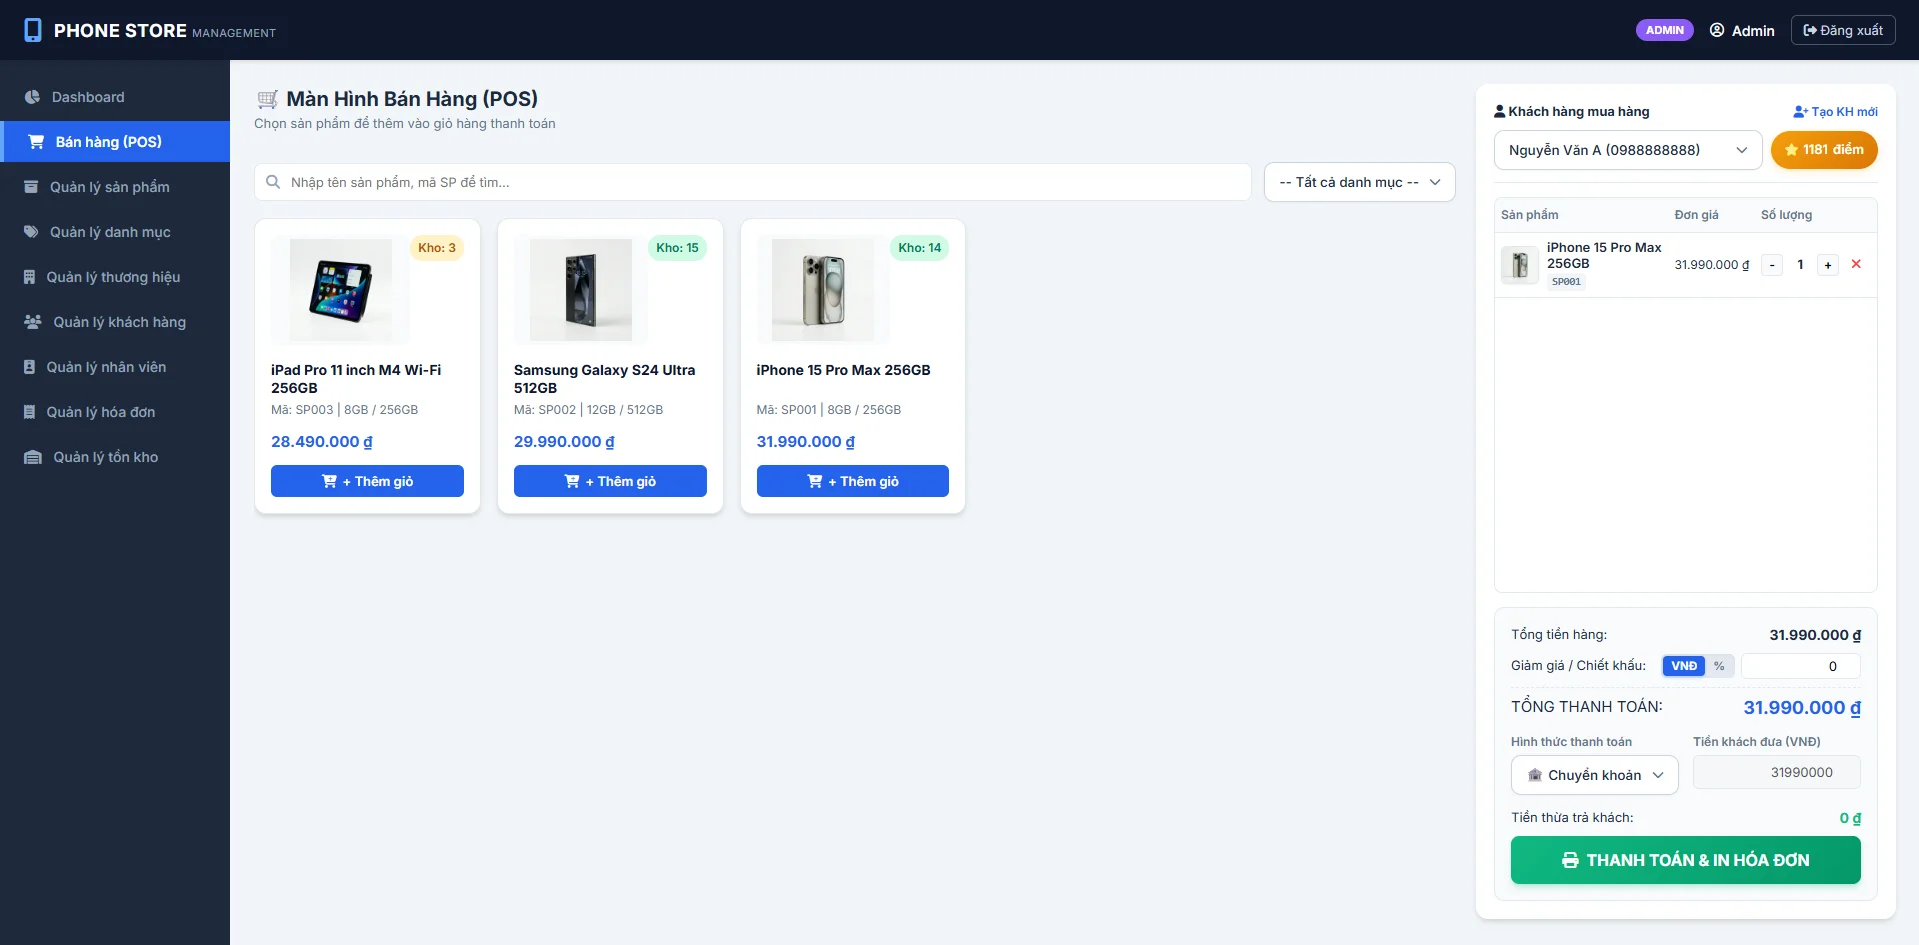Go to Quản lý khách hàng
This screenshot has width=1919, height=945.
coord(115,322)
